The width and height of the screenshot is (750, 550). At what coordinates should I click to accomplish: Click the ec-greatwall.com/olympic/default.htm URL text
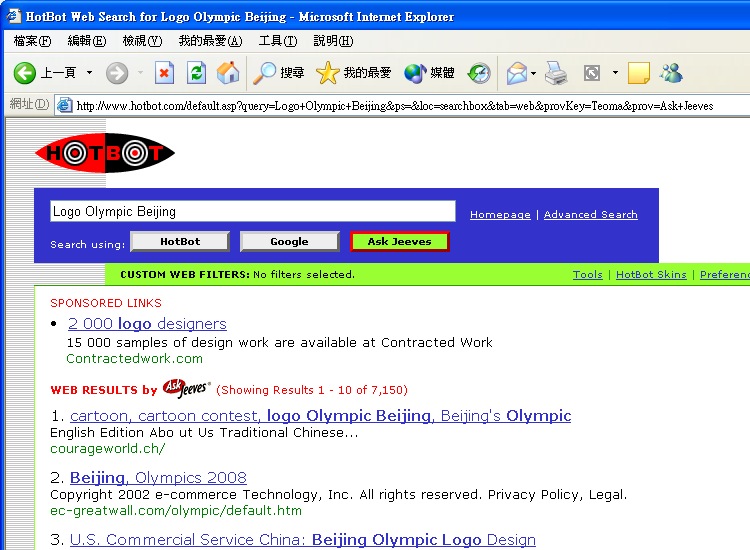(176, 511)
